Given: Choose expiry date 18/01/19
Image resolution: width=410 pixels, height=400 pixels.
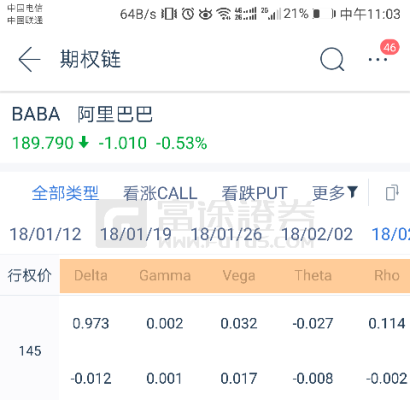Looking at the screenshot, I should (x=136, y=234).
